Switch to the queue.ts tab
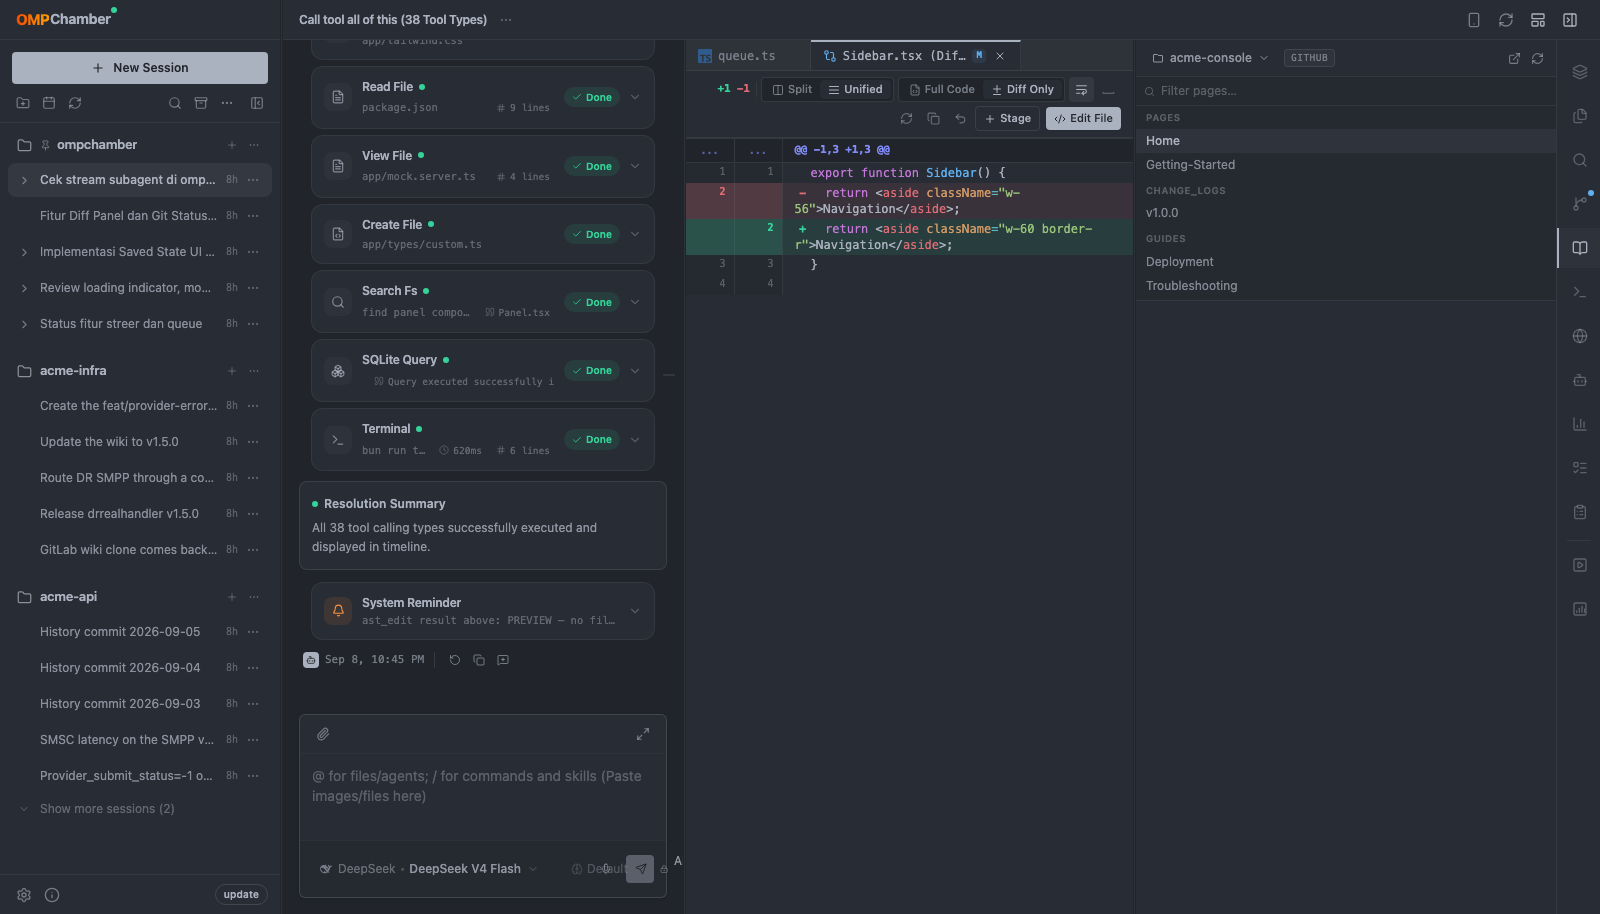The height and width of the screenshot is (914, 1600). (746, 56)
